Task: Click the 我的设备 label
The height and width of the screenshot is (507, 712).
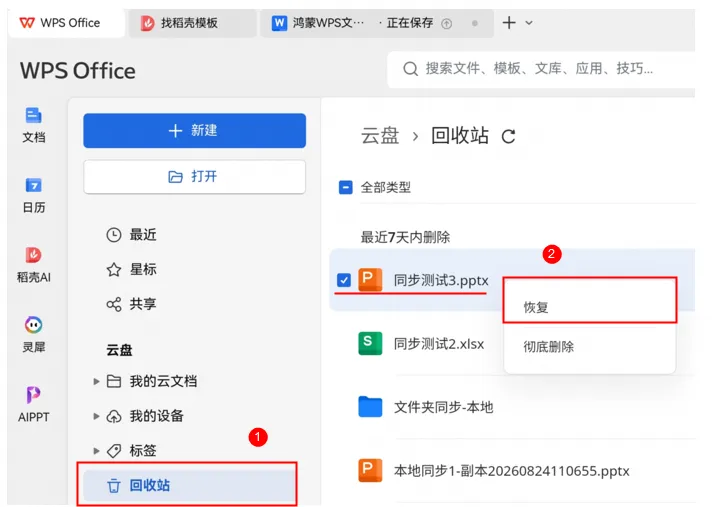Action: coord(157,416)
